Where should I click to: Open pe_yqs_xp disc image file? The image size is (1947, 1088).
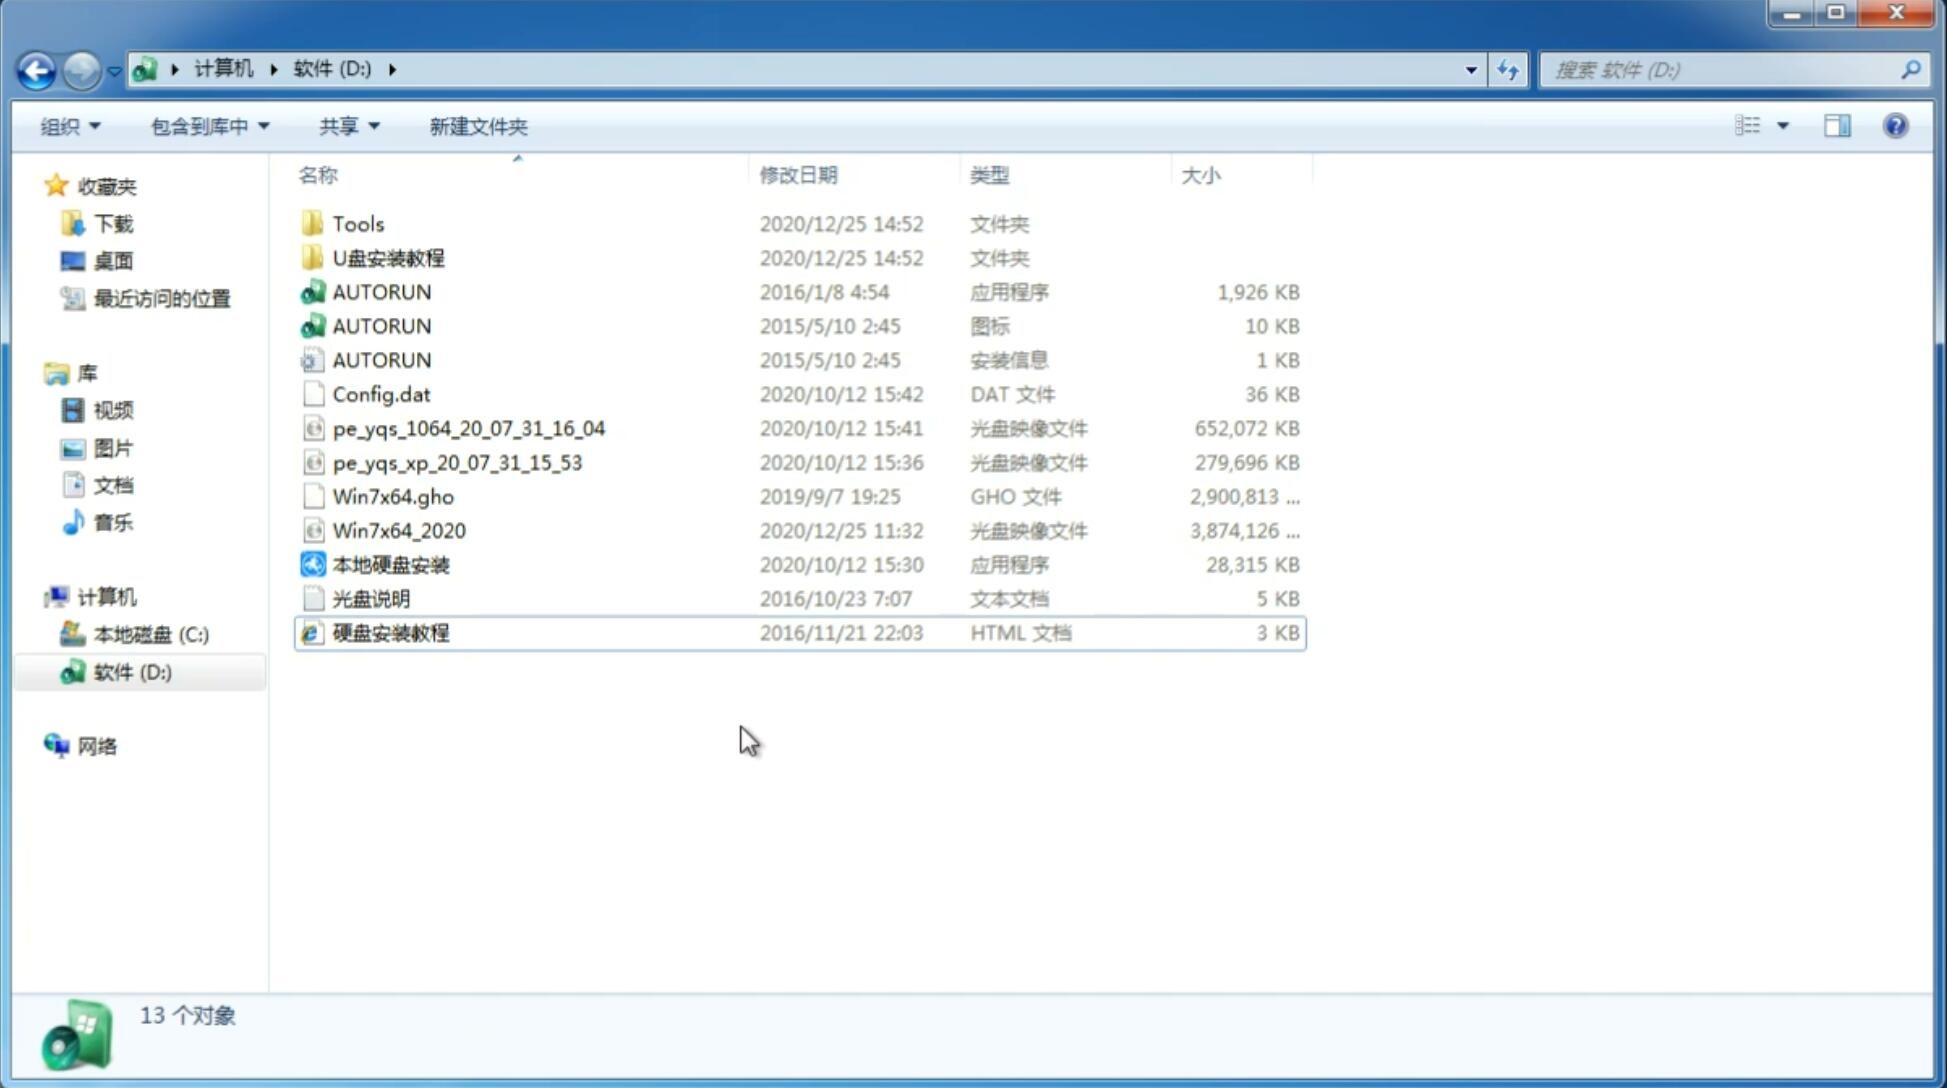[456, 461]
